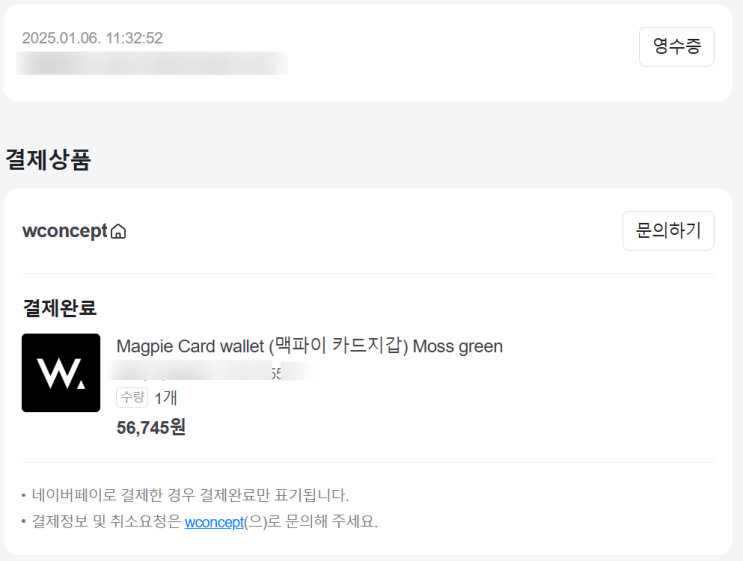Viewport: 743px width, 561px height.
Task: Click the 결제상품 section heading
Action: [48, 159]
